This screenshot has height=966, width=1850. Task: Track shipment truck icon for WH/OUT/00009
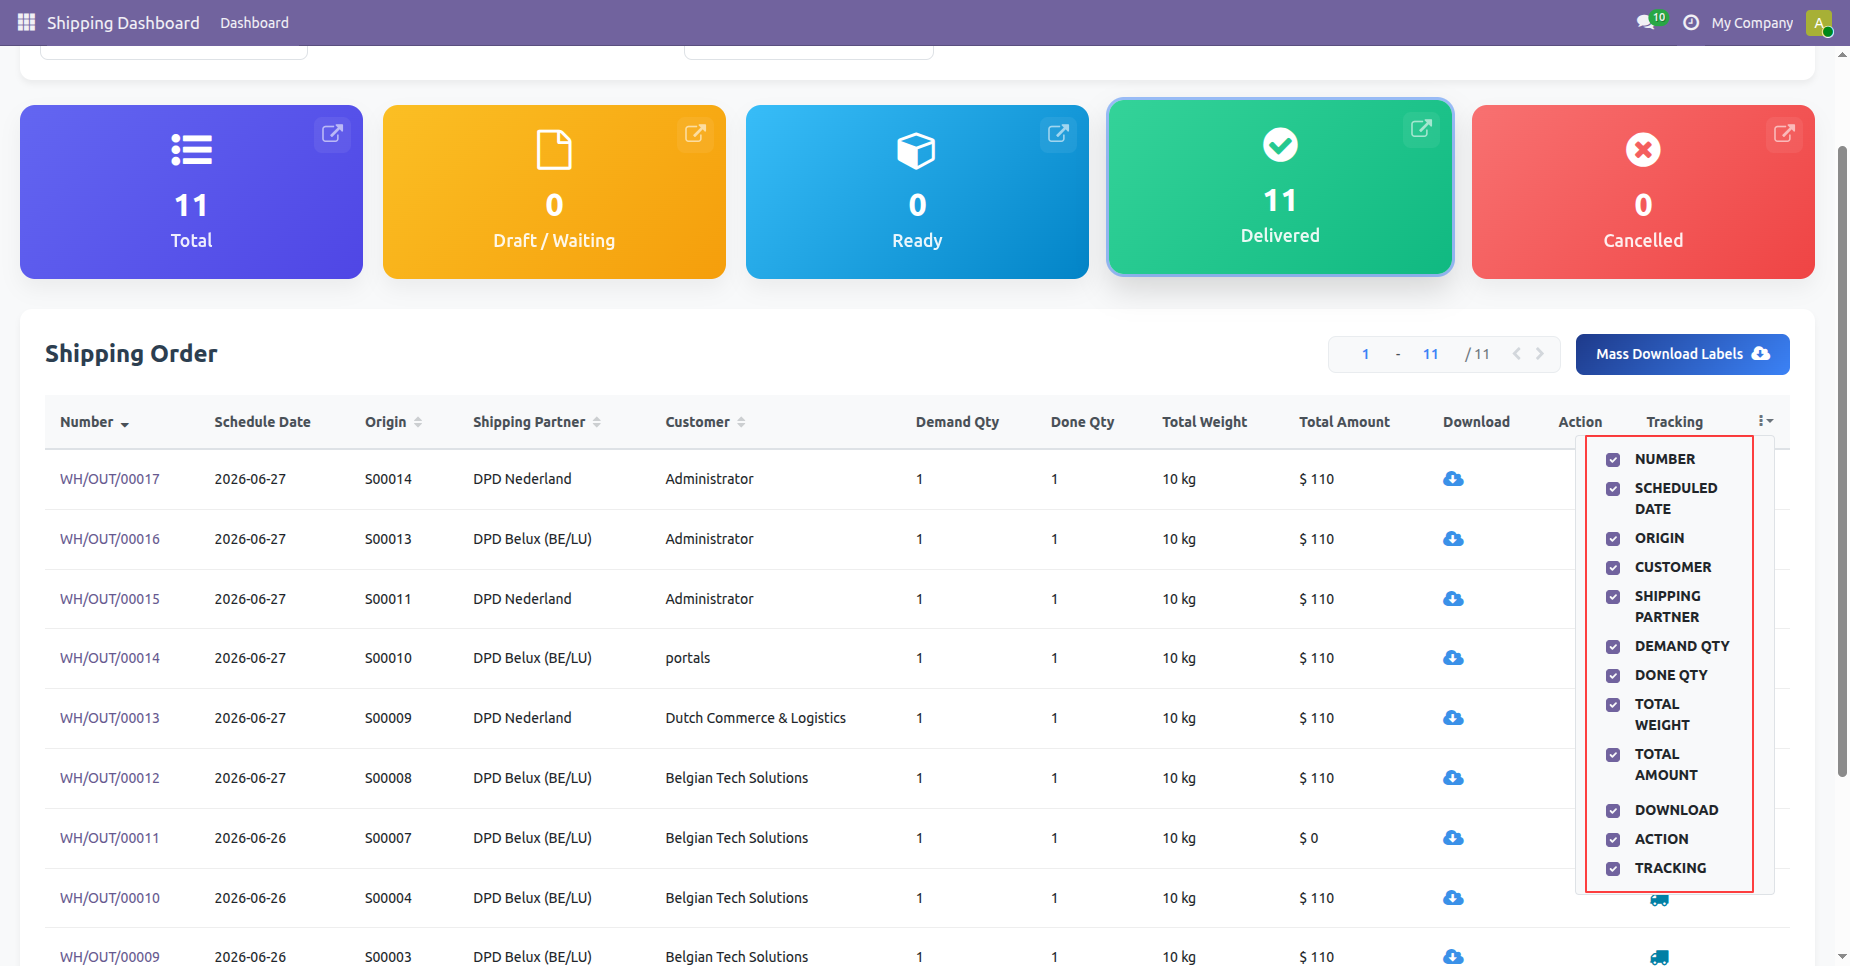tap(1659, 957)
